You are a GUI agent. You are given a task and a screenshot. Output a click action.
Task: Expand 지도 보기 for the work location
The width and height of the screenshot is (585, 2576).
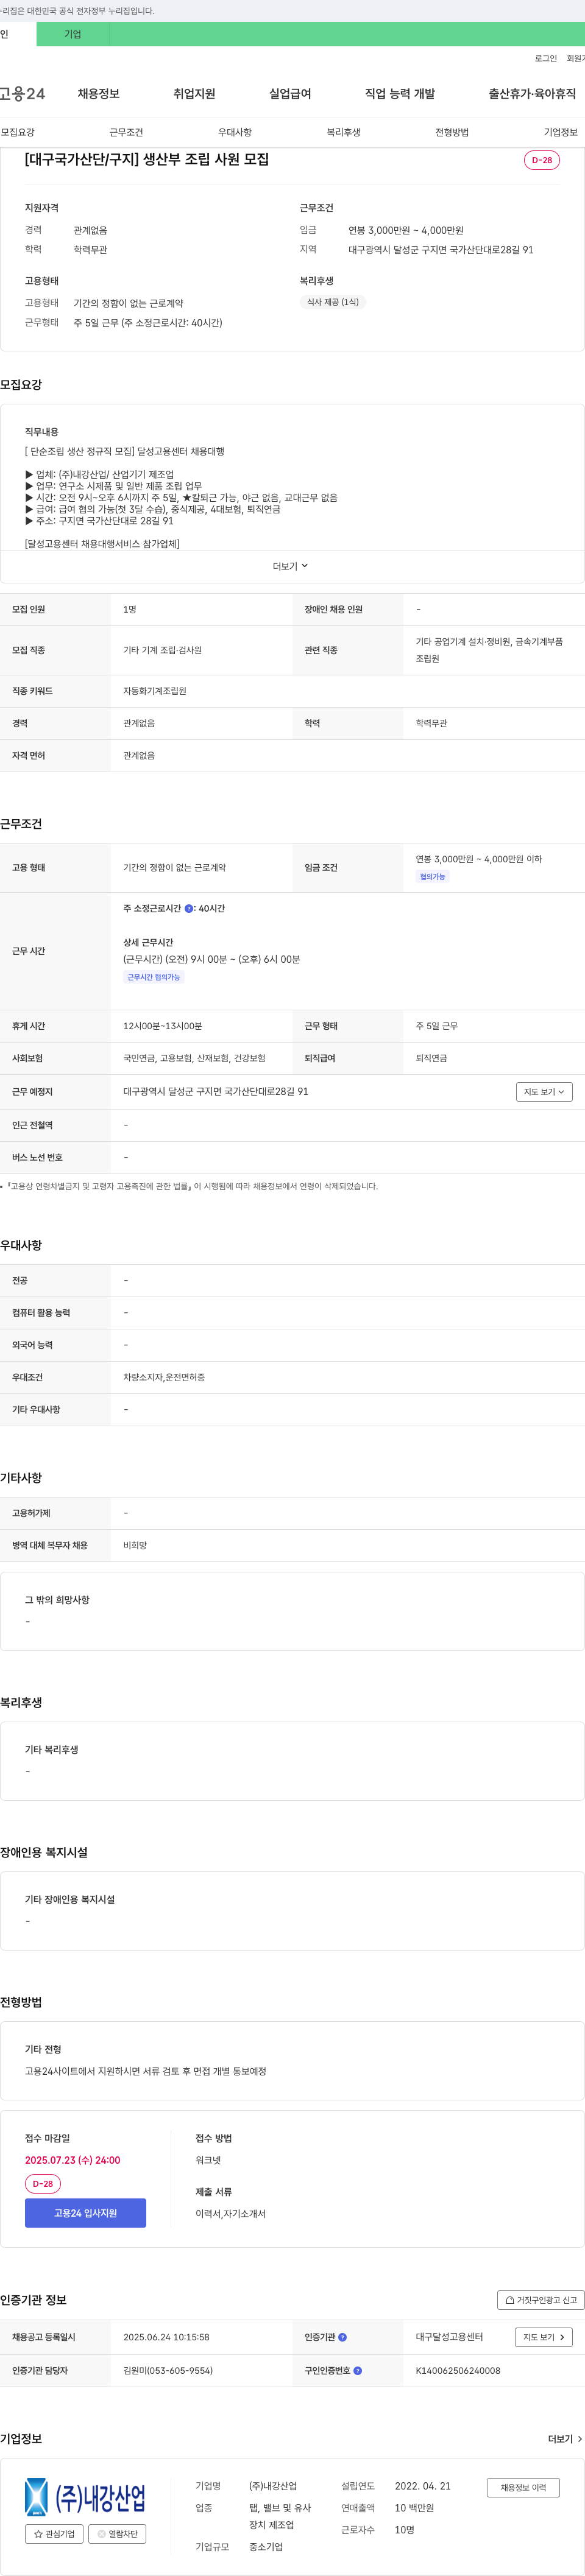point(544,1092)
